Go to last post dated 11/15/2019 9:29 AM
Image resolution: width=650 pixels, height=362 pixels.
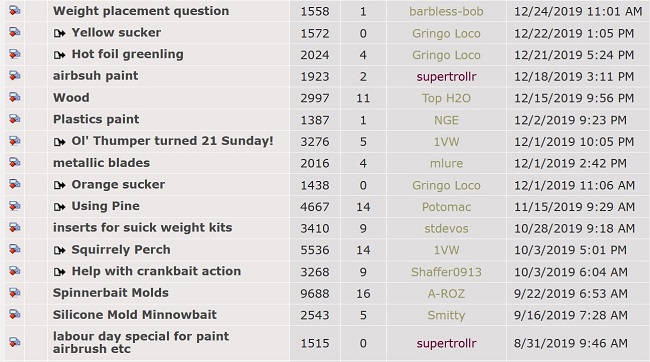pyautogui.click(x=574, y=207)
